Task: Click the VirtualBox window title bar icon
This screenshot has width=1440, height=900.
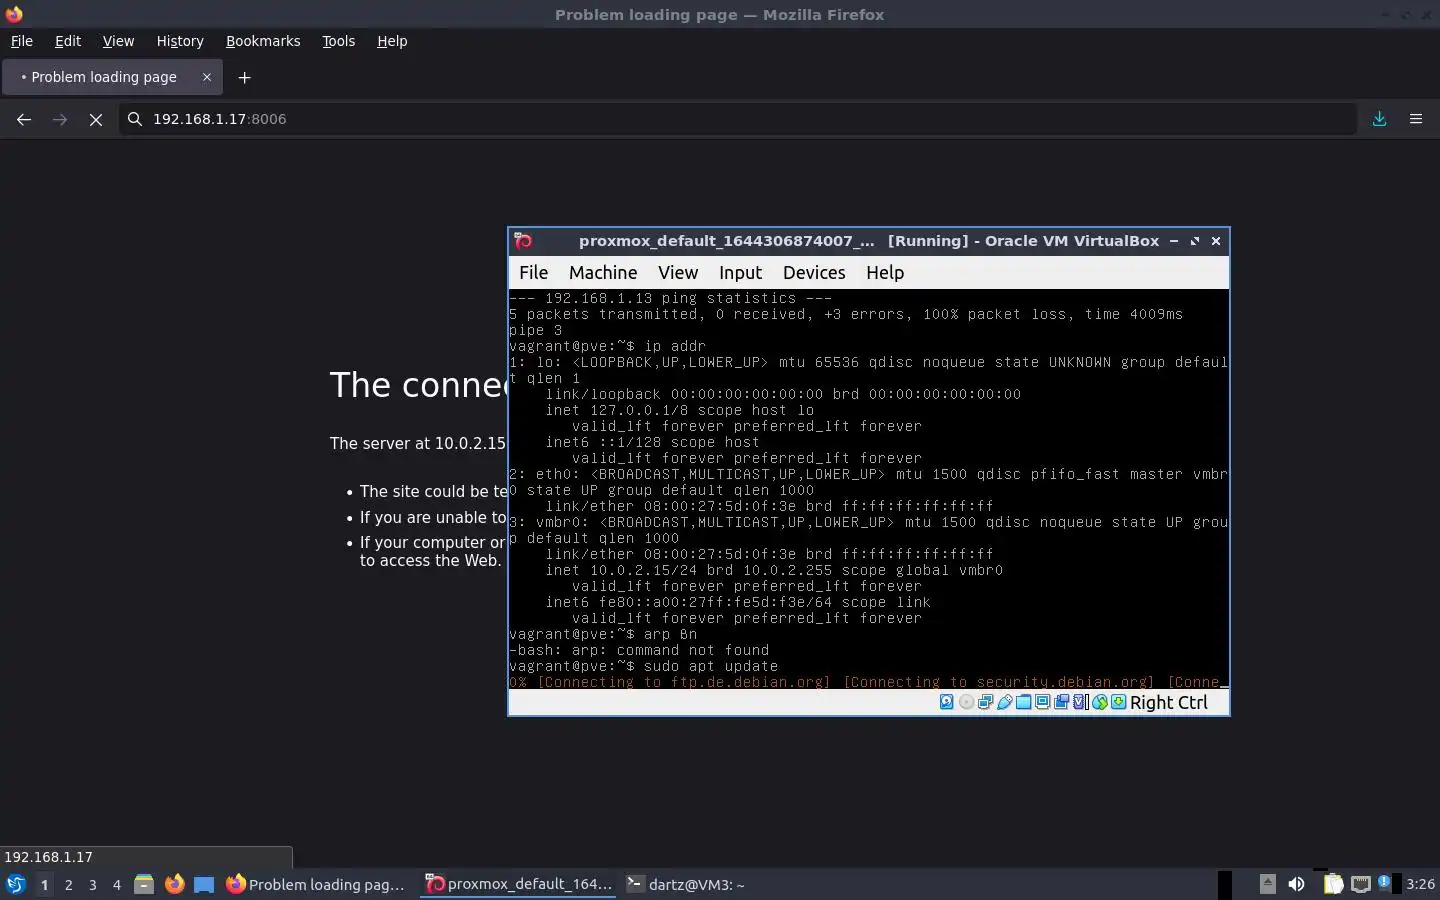Action: coord(523,241)
